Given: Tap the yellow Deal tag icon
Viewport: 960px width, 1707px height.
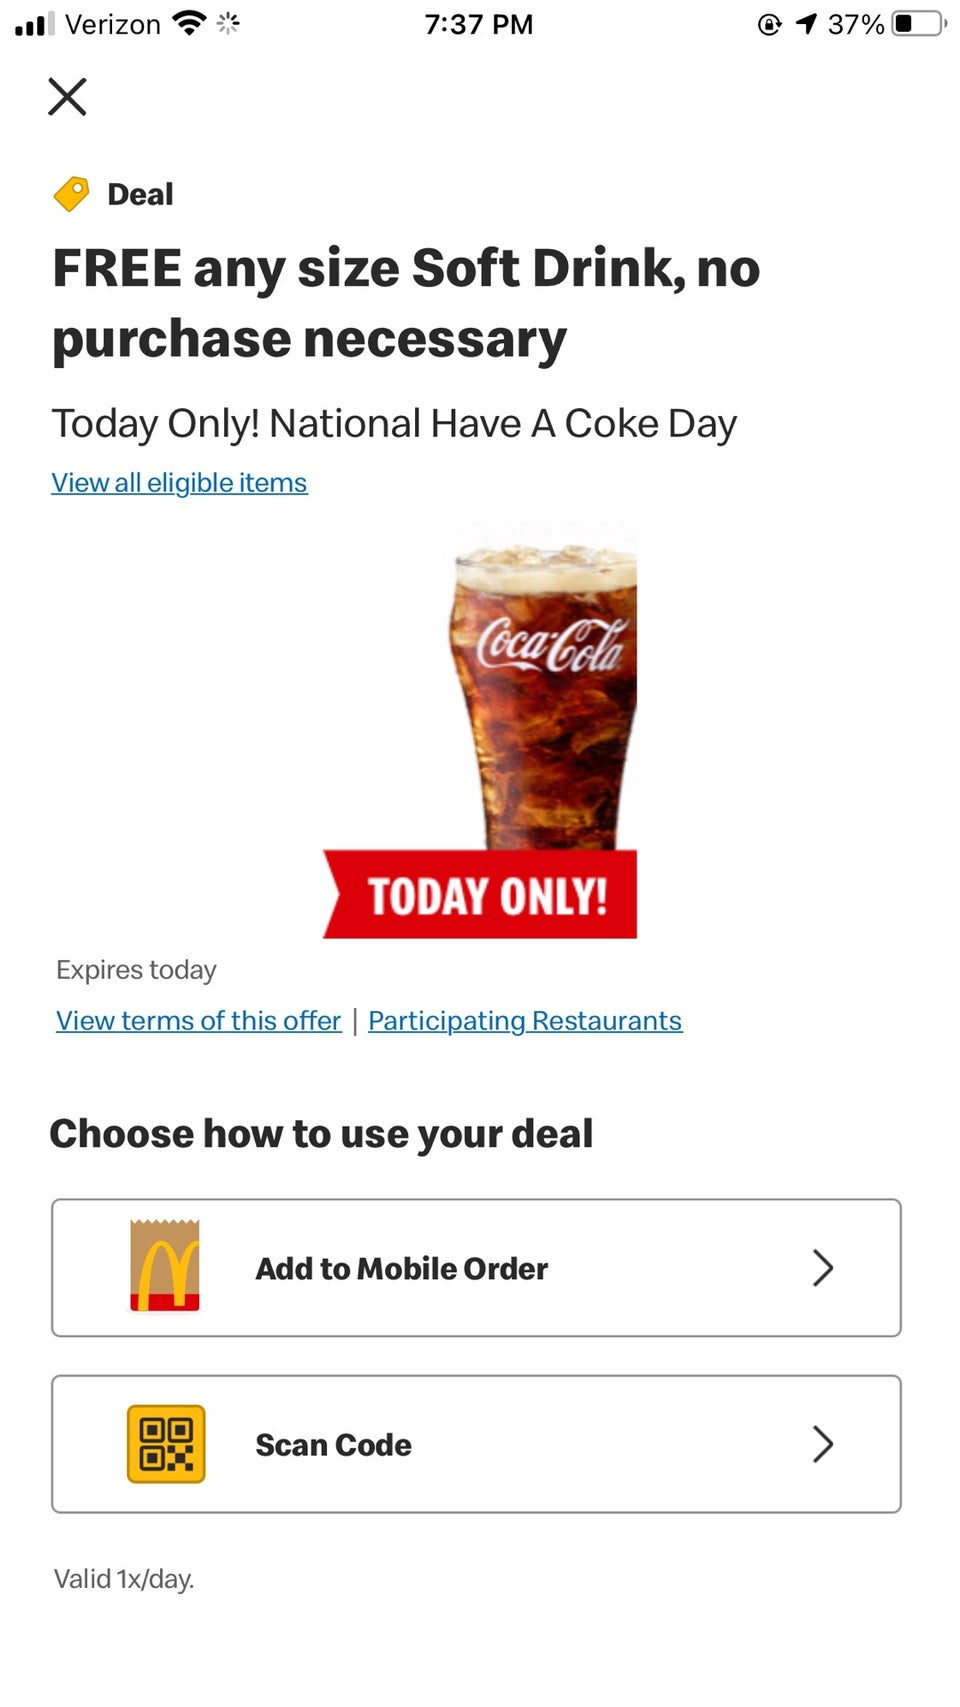Looking at the screenshot, I should (71, 194).
